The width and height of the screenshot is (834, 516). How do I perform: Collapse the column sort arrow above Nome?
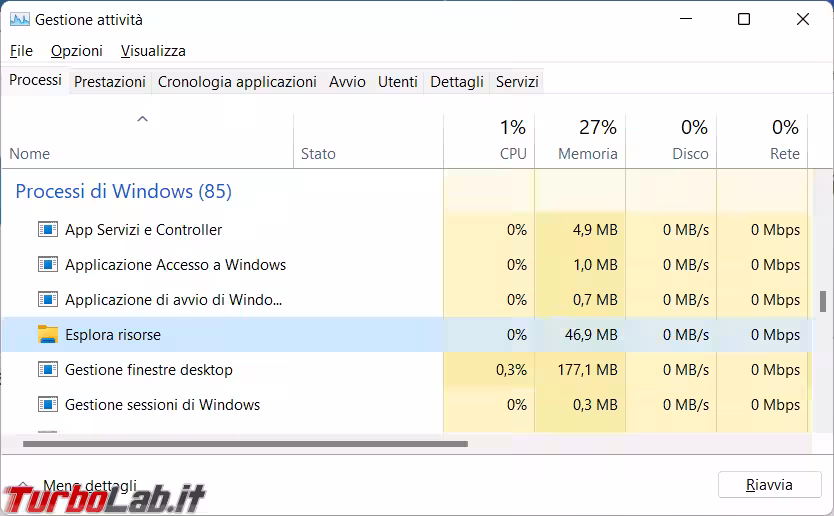(x=142, y=119)
